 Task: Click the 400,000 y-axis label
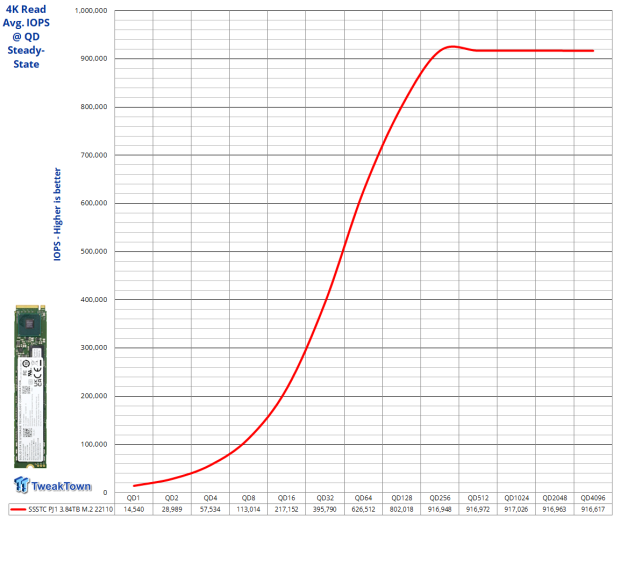pos(94,299)
